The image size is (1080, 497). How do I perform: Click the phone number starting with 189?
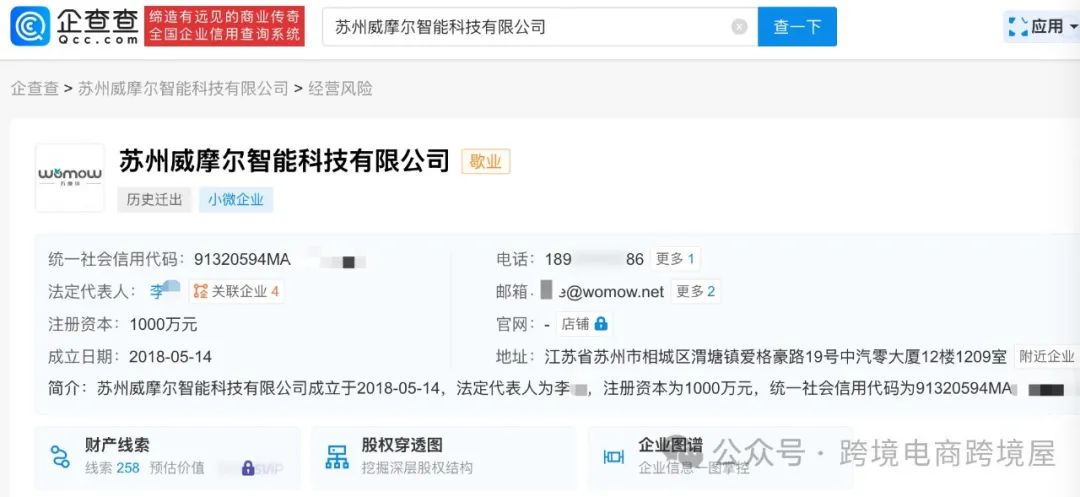click(x=594, y=260)
